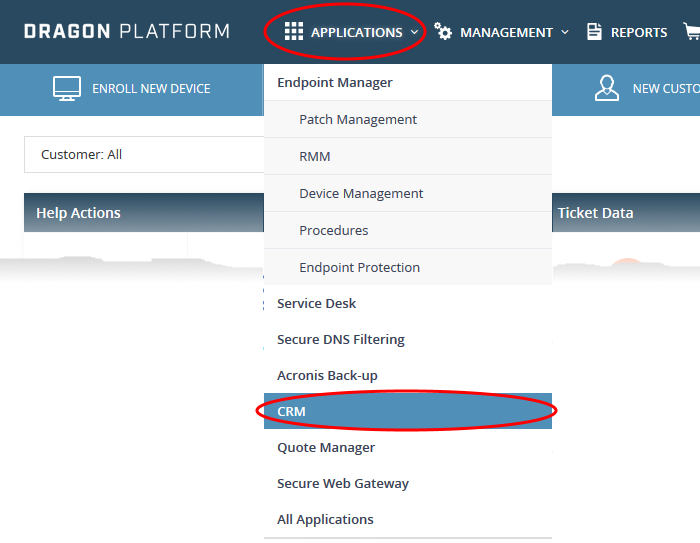Image resolution: width=700 pixels, height=543 pixels.
Task: Expand the Management dropdown chevron
Action: 565,32
